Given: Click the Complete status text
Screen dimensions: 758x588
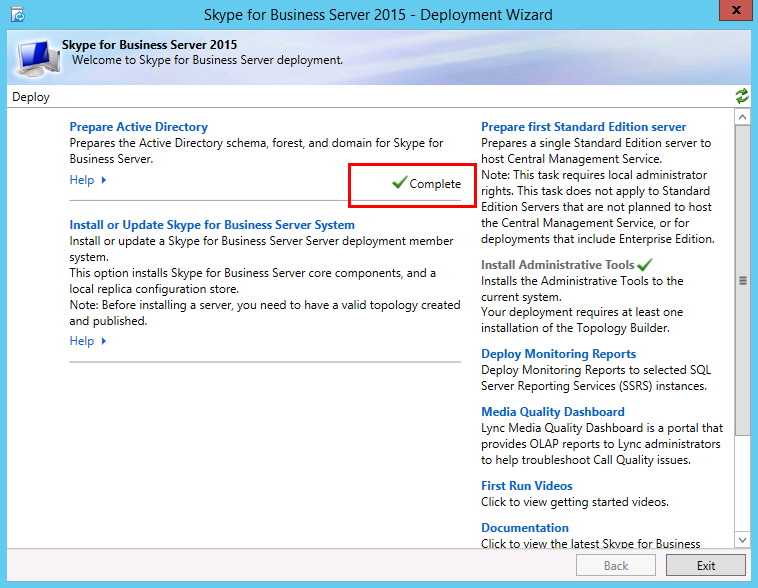Looking at the screenshot, I should click(x=435, y=184).
